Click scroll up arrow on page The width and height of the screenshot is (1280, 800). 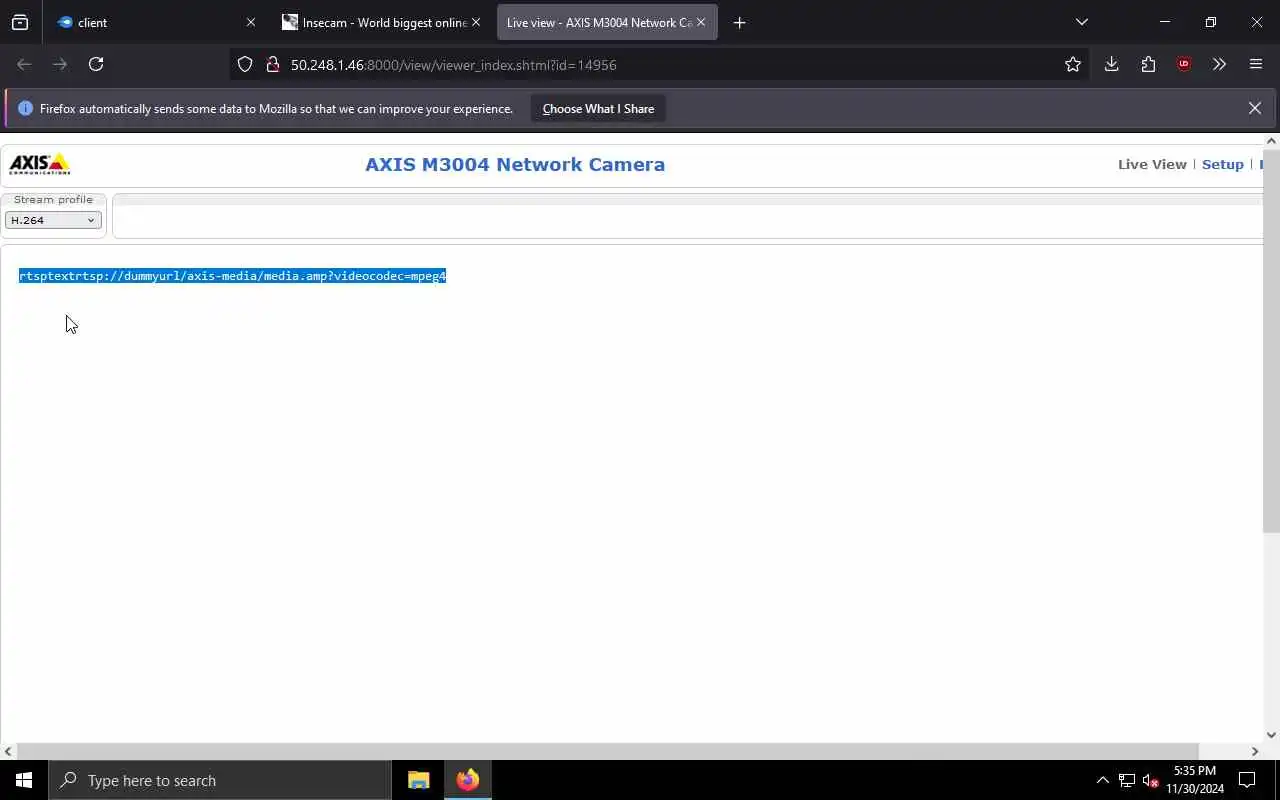coord(1271,141)
